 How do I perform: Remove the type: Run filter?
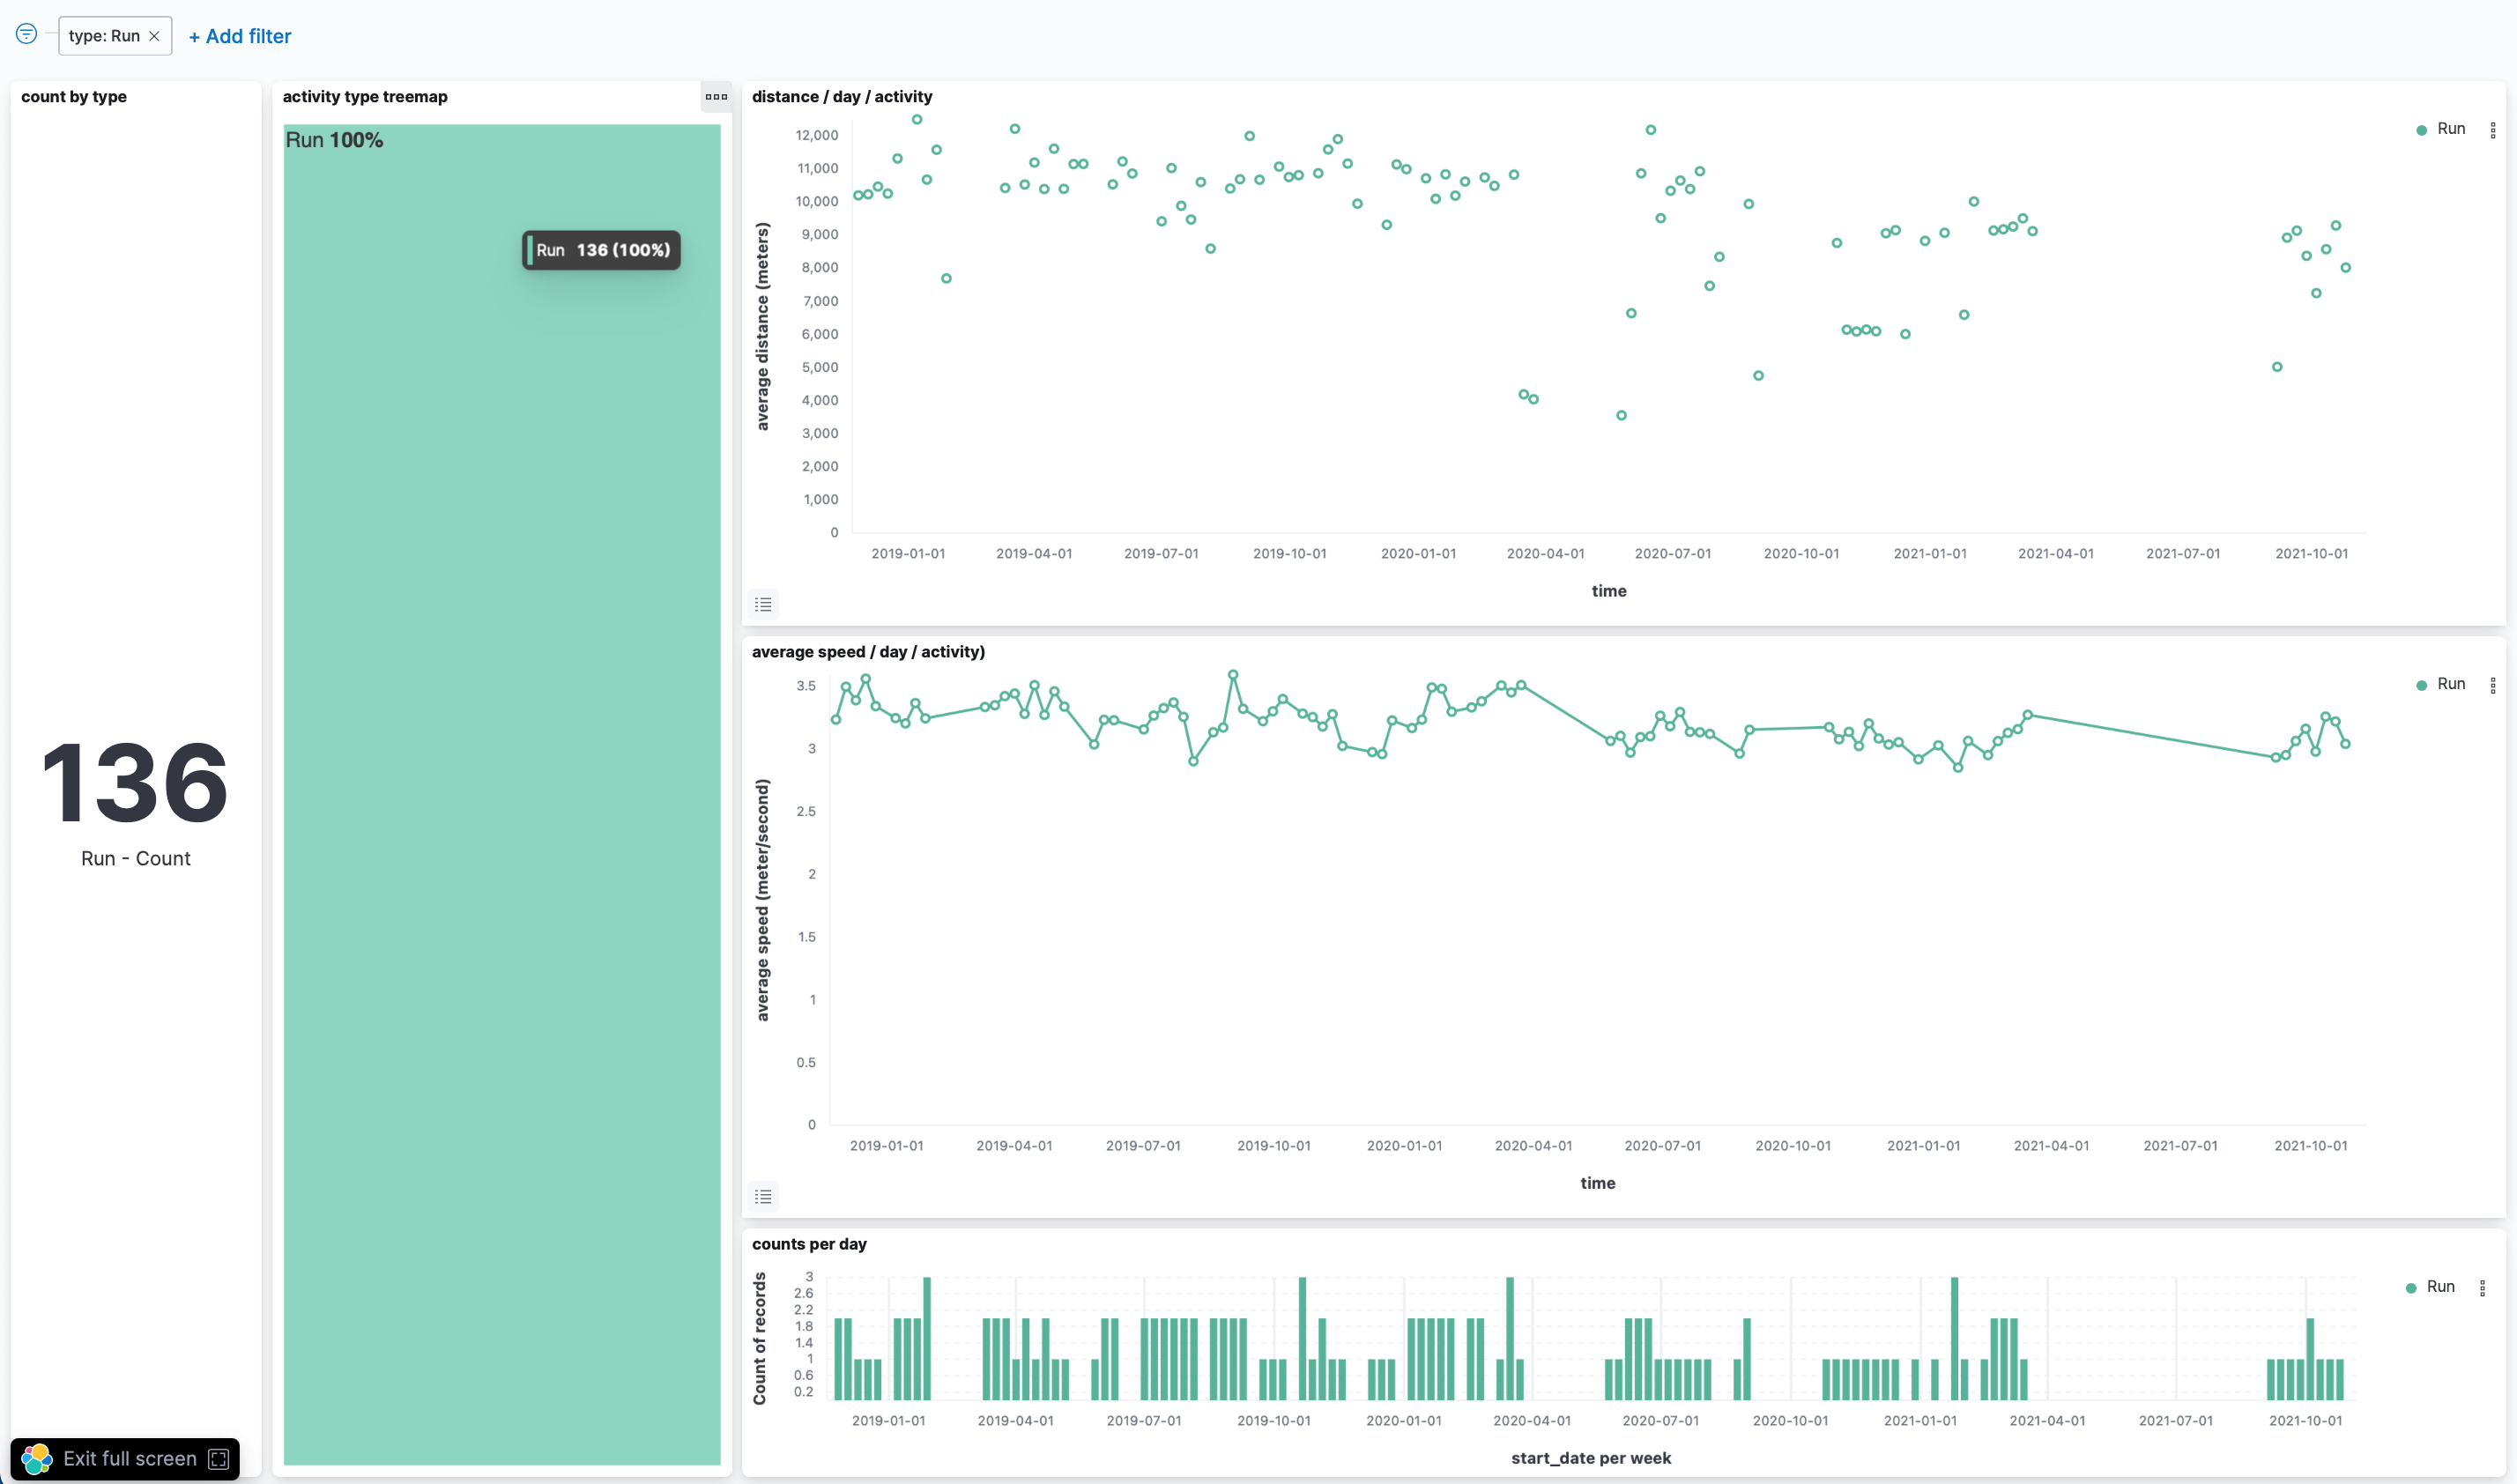(x=154, y=36)
